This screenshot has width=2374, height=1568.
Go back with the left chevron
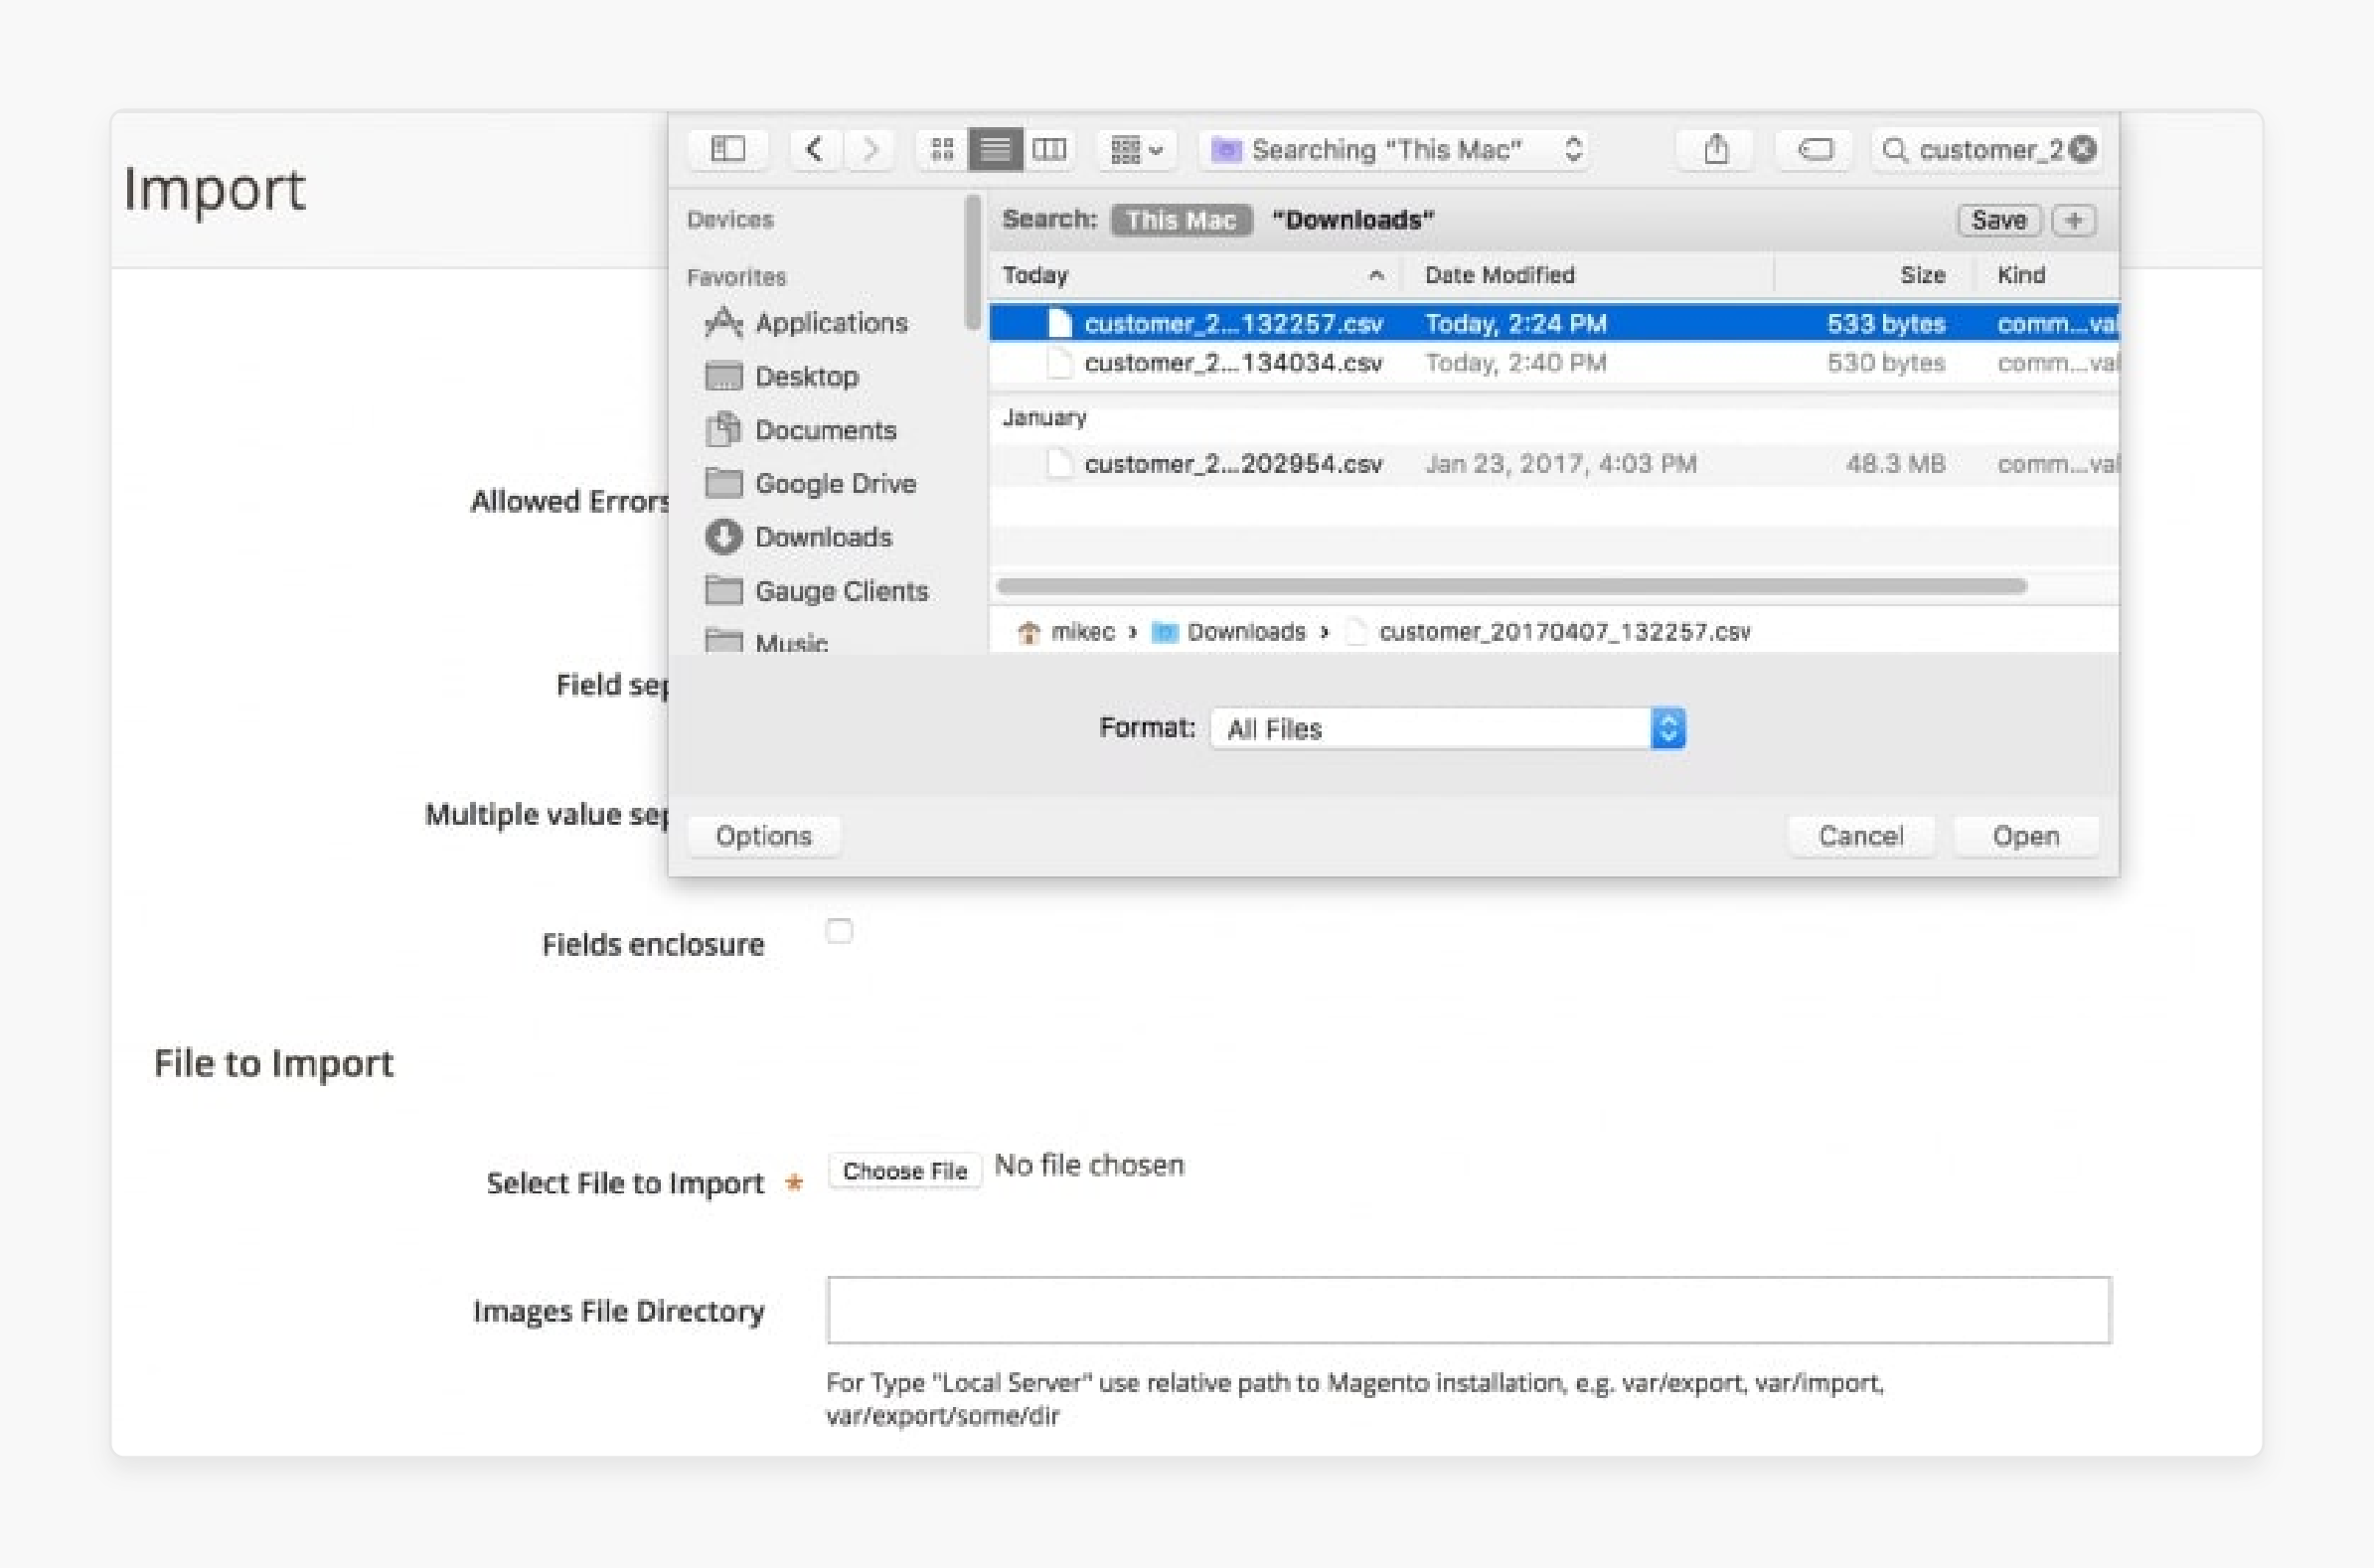[815, 150]
